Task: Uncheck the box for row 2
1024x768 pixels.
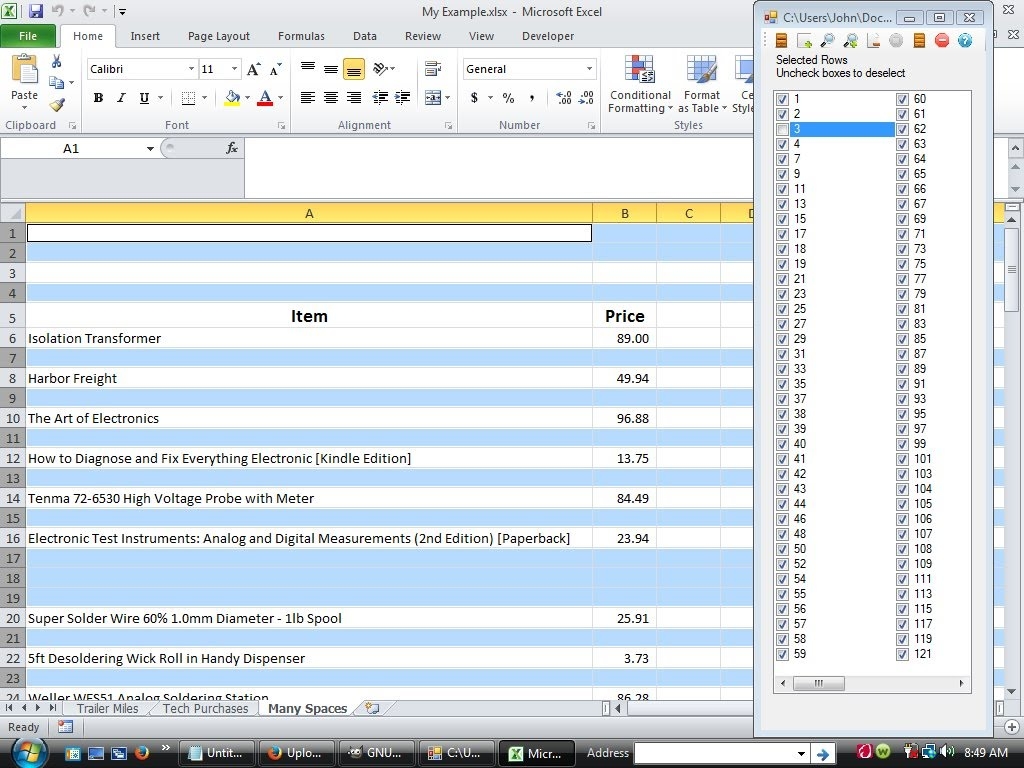Action: click(x=782, y=114)
